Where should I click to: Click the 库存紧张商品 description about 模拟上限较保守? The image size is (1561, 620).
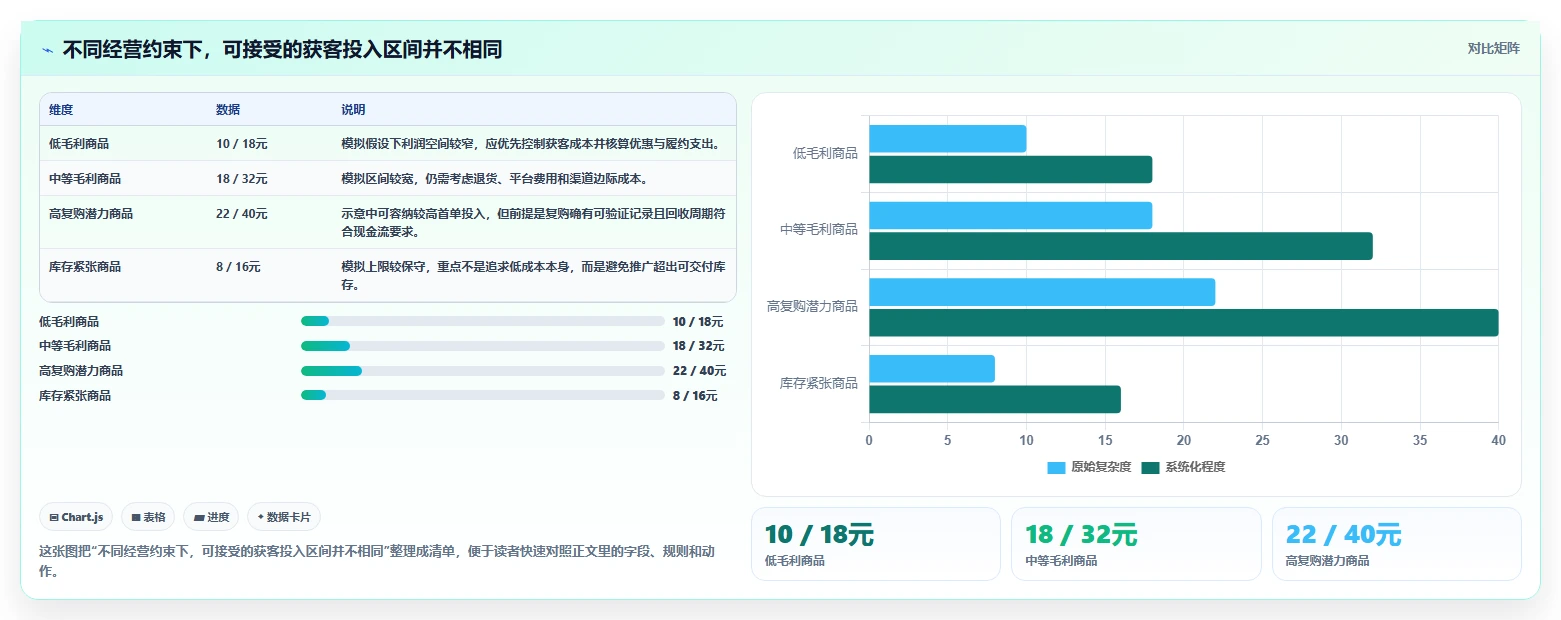point(534,276)
